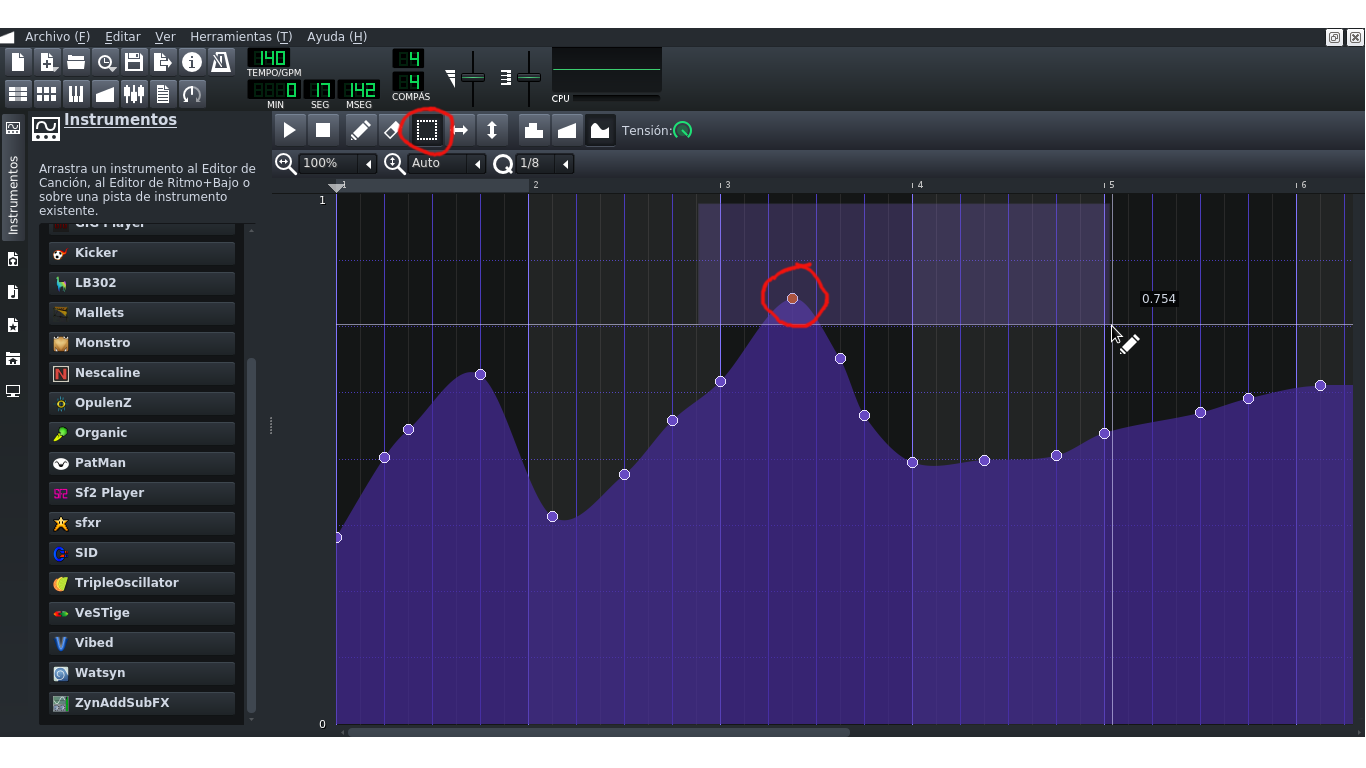This screenshot has height=768, width=1366.
Task: Set discrete progression mode
Action: [x=532, y=129]
